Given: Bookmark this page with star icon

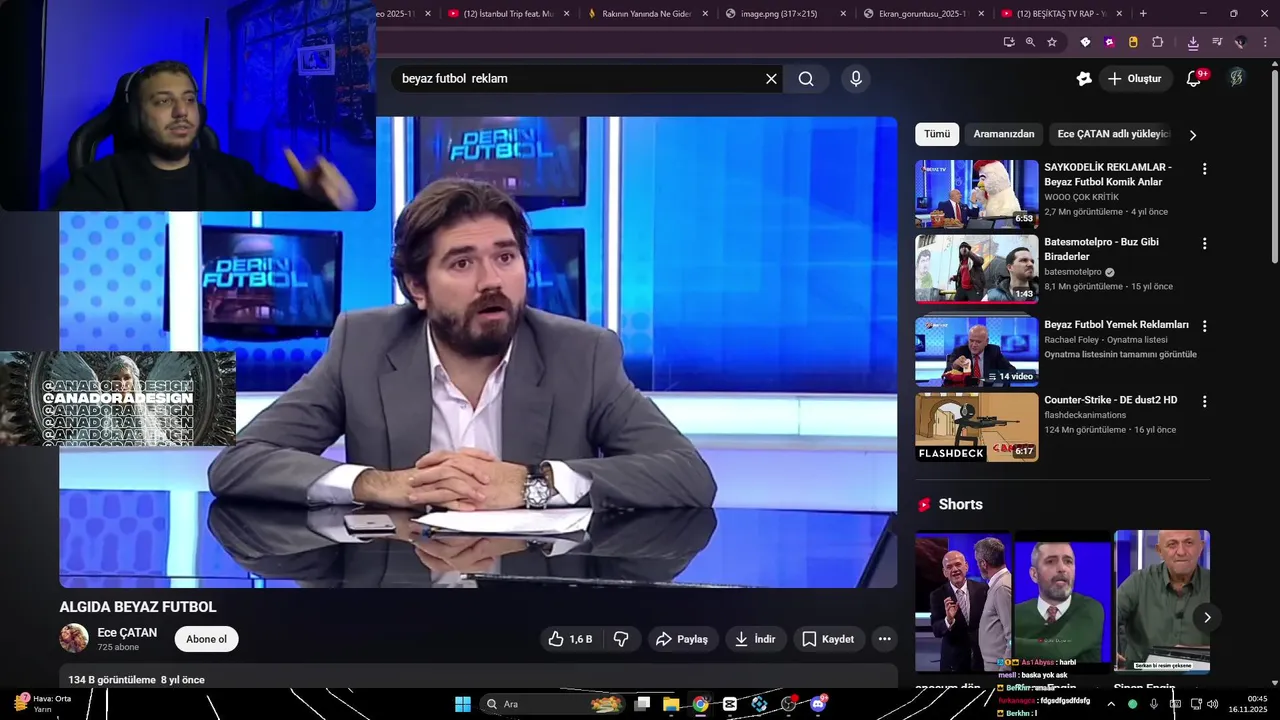Looking at the screenshot, I should click(1052, 42).
